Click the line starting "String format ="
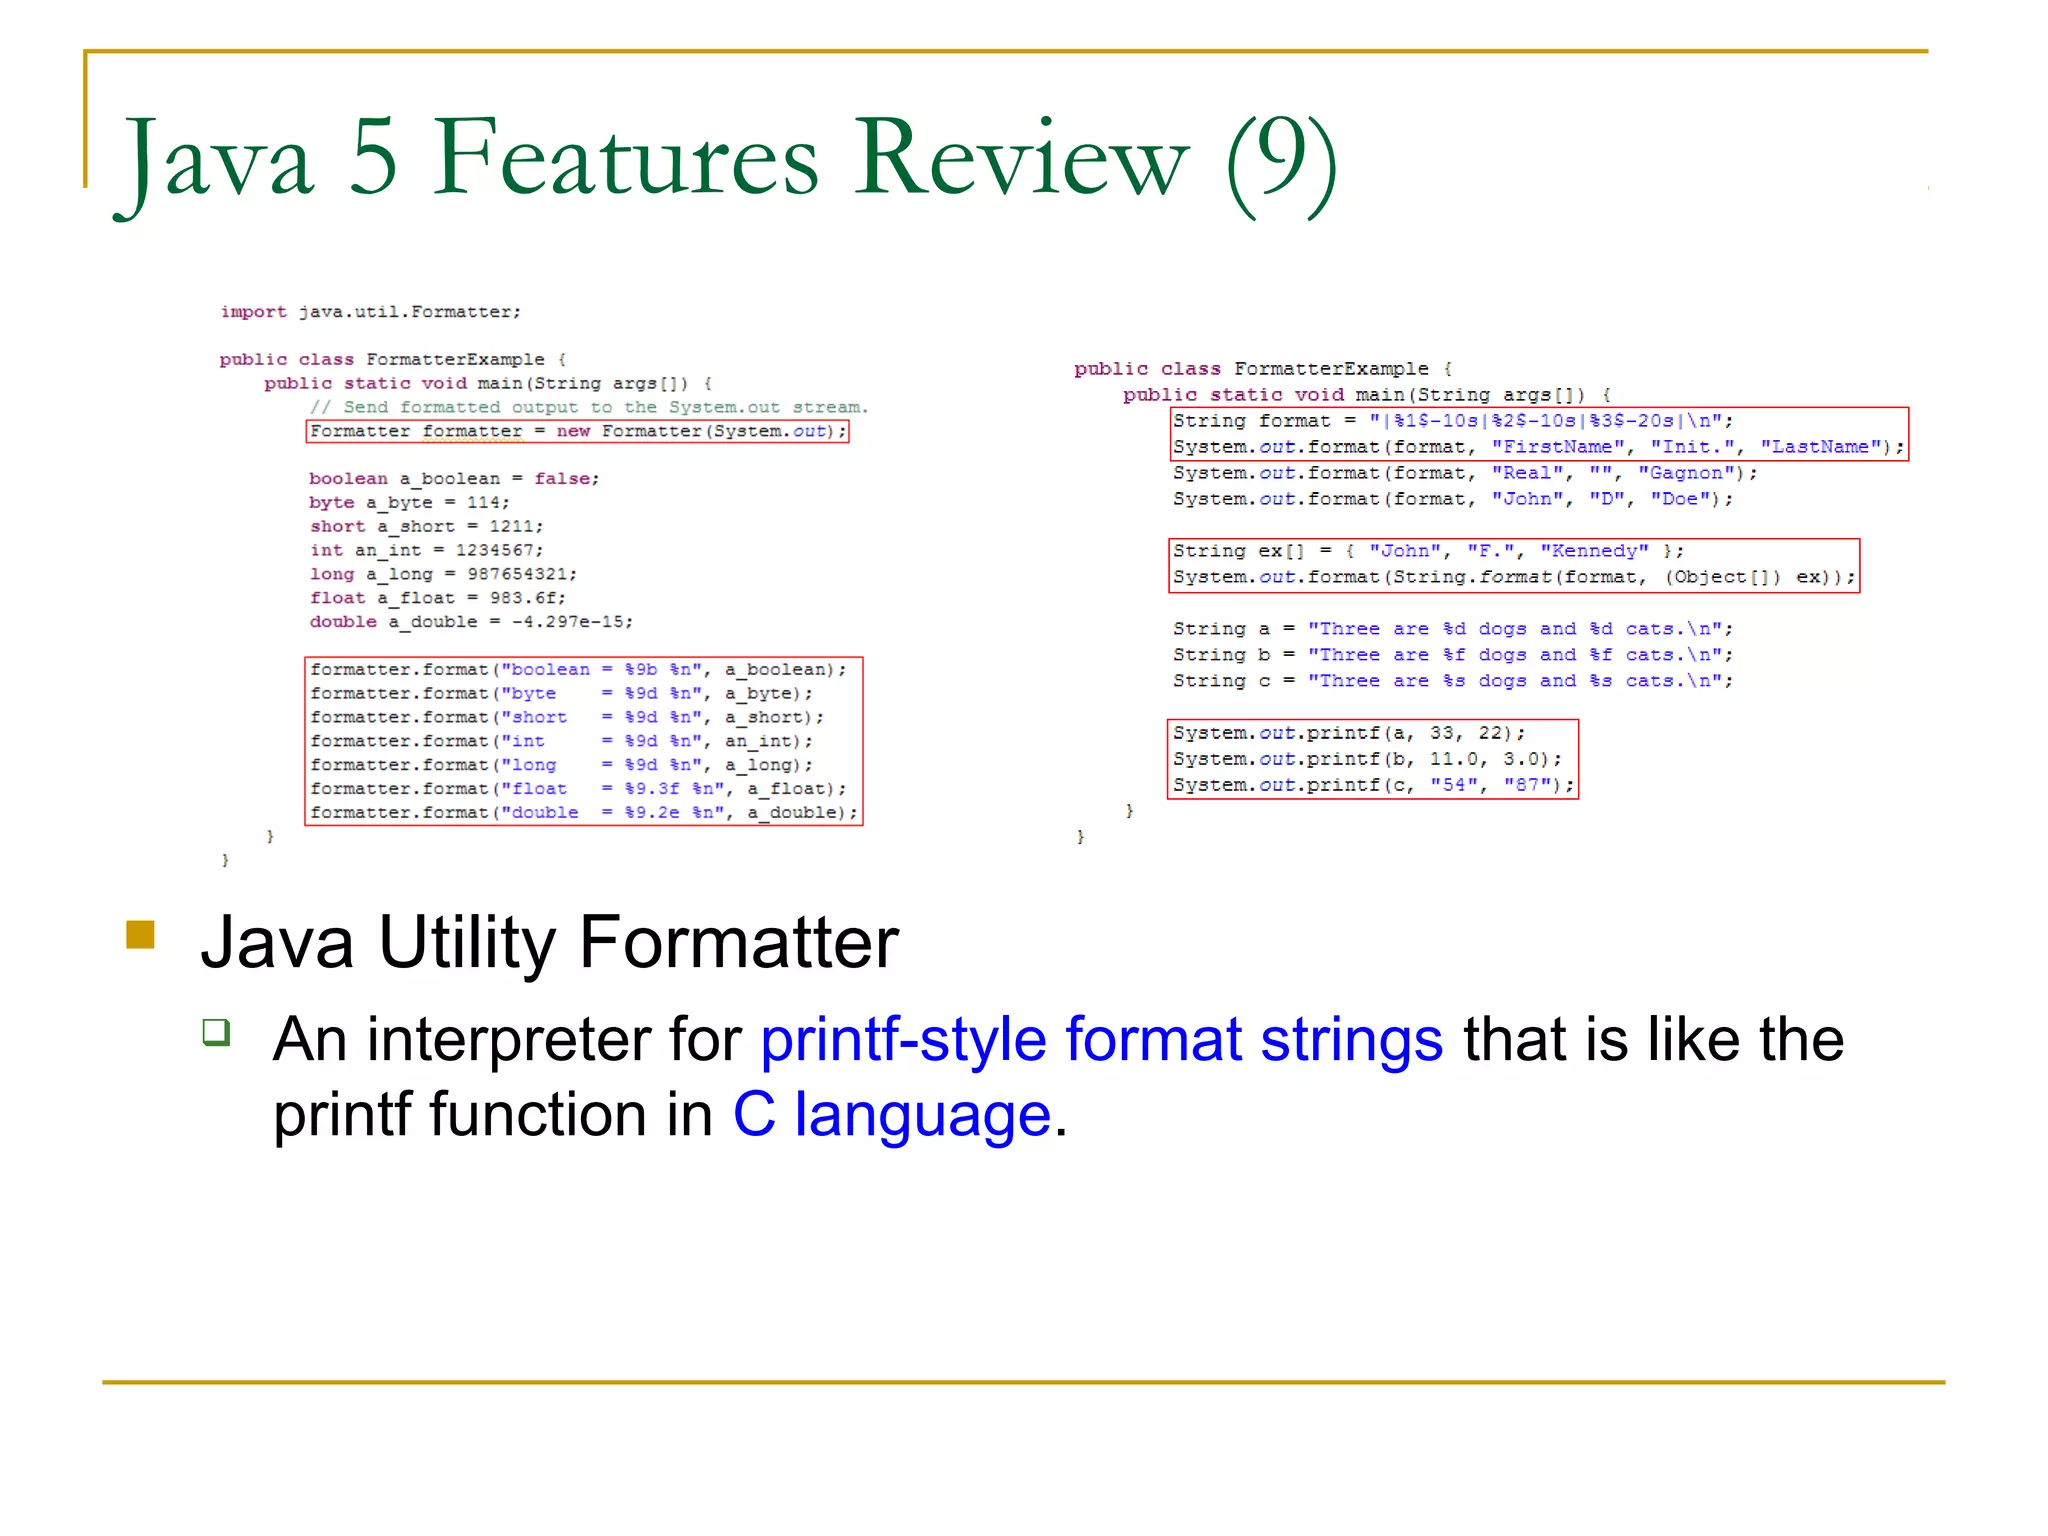 click(x=1453, y=421)
